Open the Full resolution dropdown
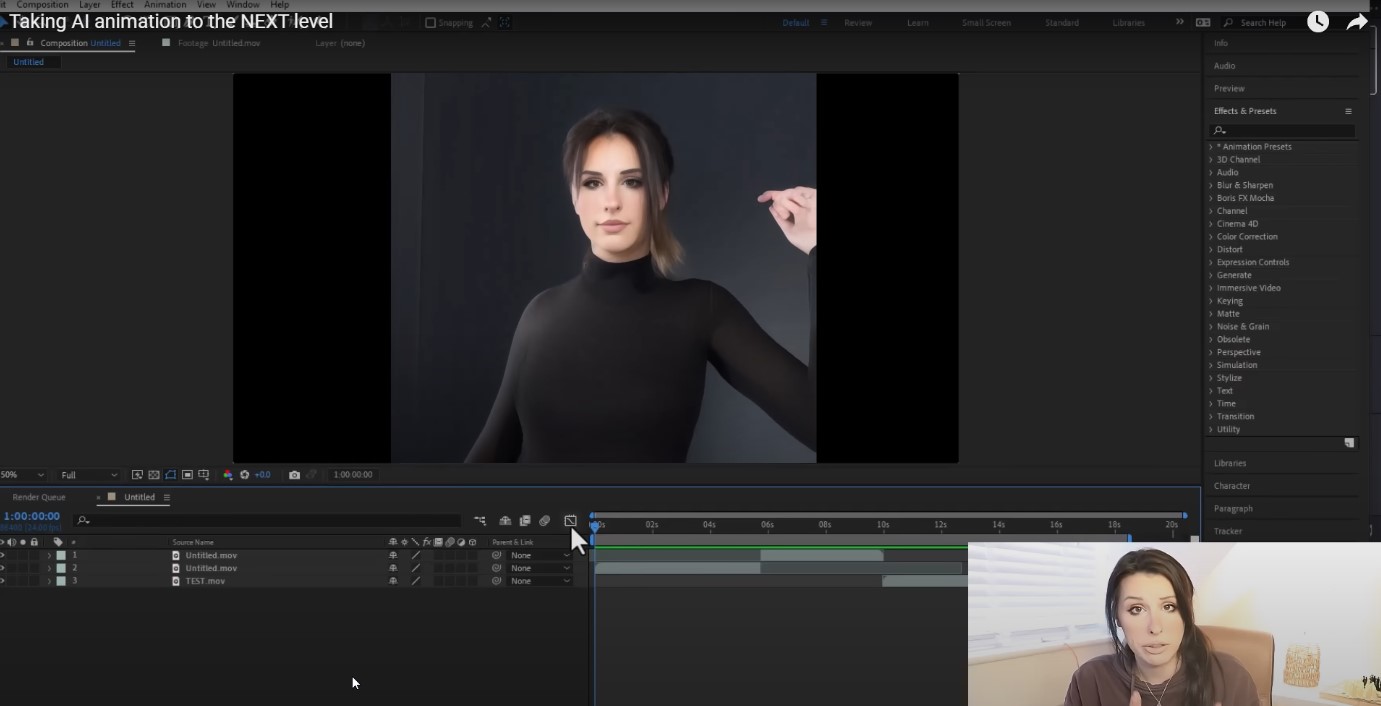Screen dimensions: 1381x706 [x=88, y=475]
